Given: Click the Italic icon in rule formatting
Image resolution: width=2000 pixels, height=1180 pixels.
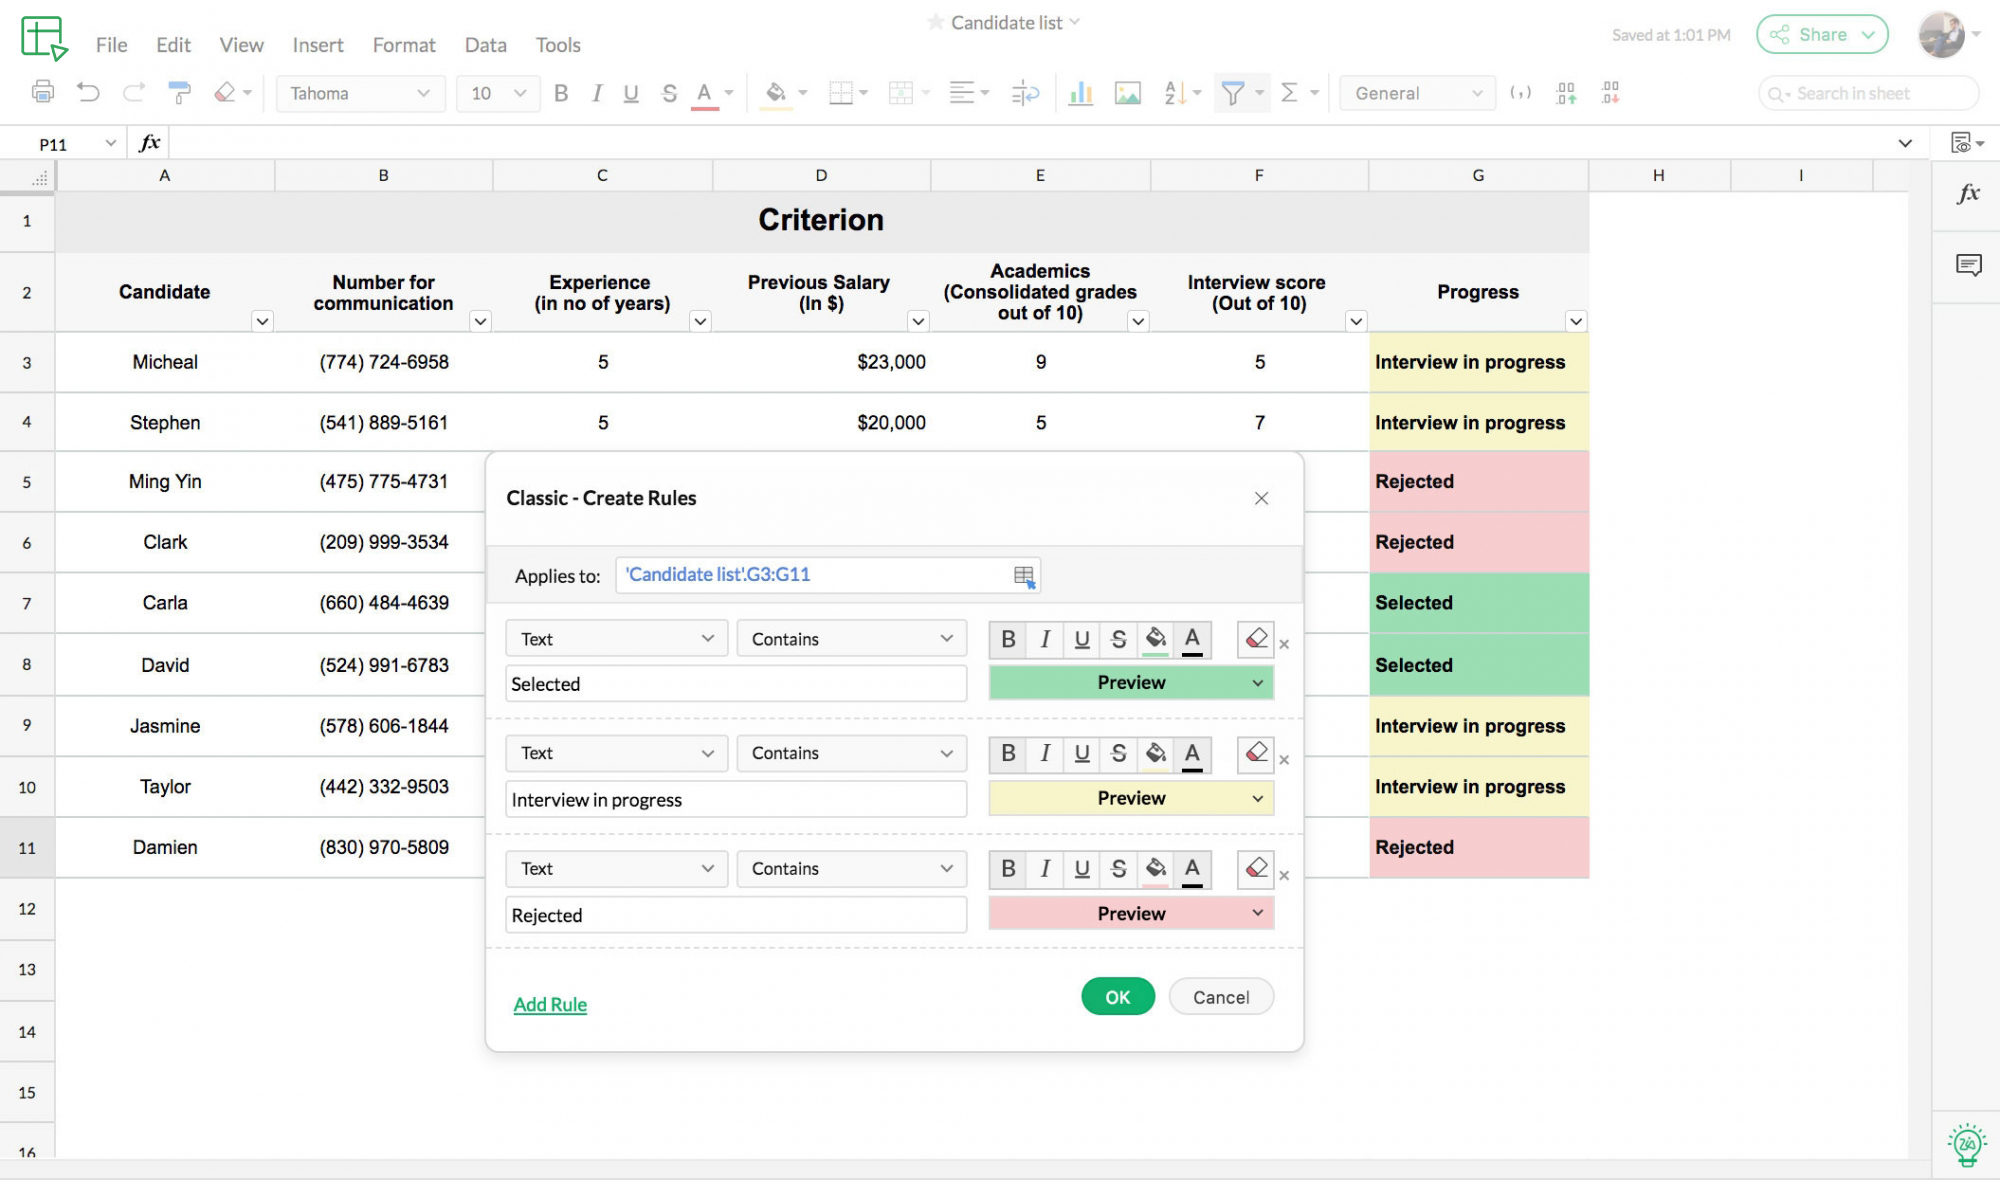Looking at the screenshot, I should pyautogui.click(x=1045, y=638).
